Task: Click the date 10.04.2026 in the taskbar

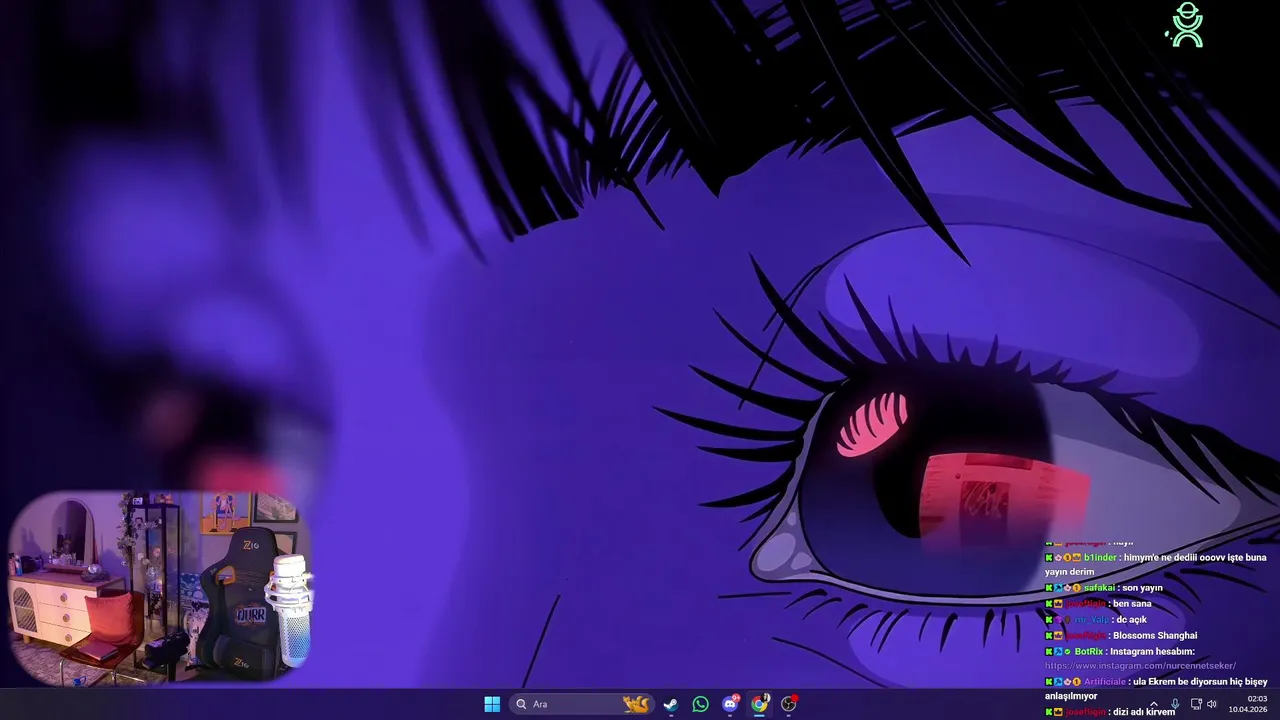Action: tap(1248, 709)
